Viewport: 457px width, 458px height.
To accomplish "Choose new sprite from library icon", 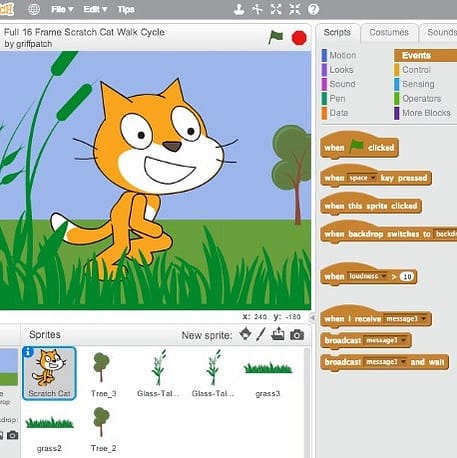I will 246,334.
